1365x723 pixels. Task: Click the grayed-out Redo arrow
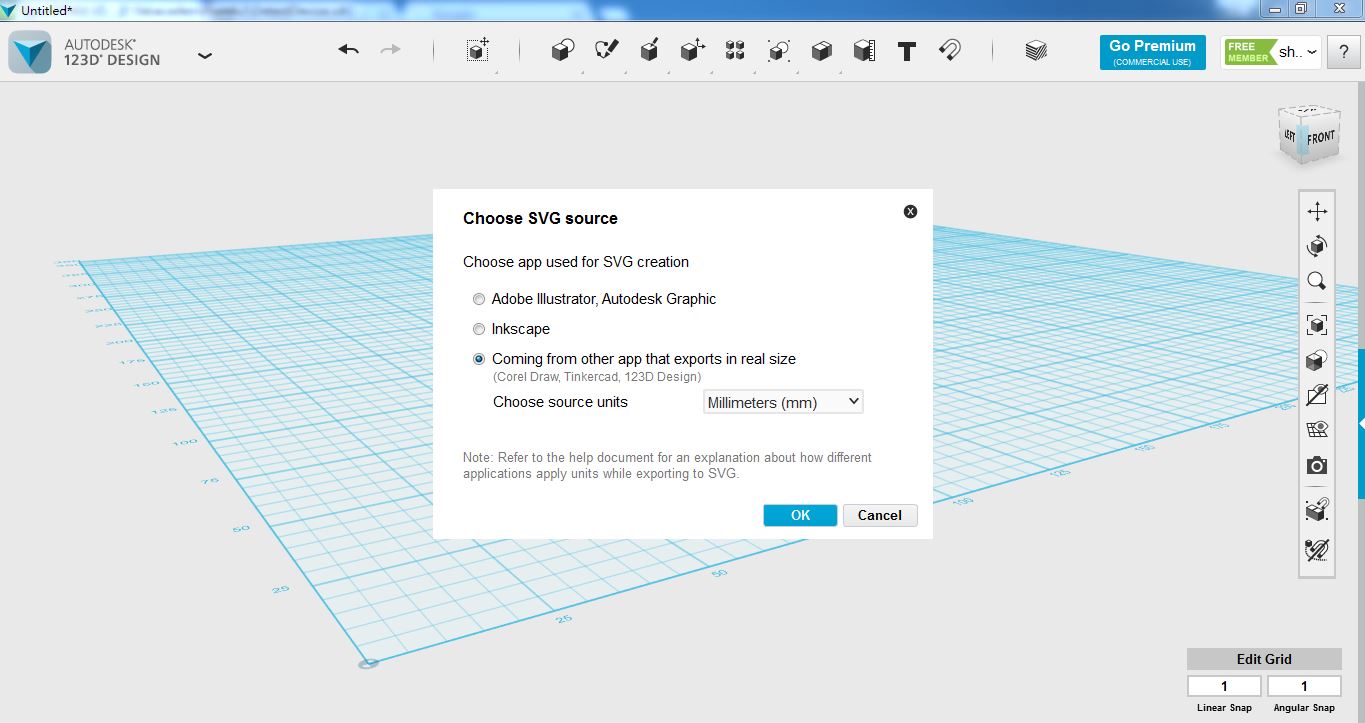(390, 50)
